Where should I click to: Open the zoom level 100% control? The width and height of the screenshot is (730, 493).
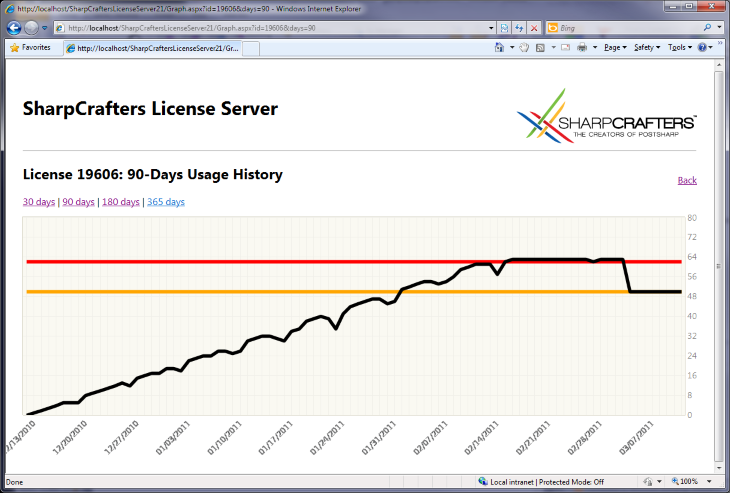coord(684,481)
